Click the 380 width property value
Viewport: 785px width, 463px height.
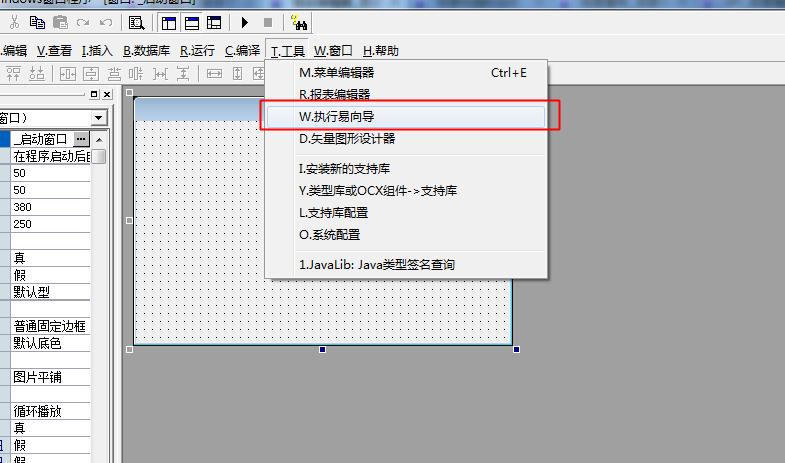(x=51, y=207)
